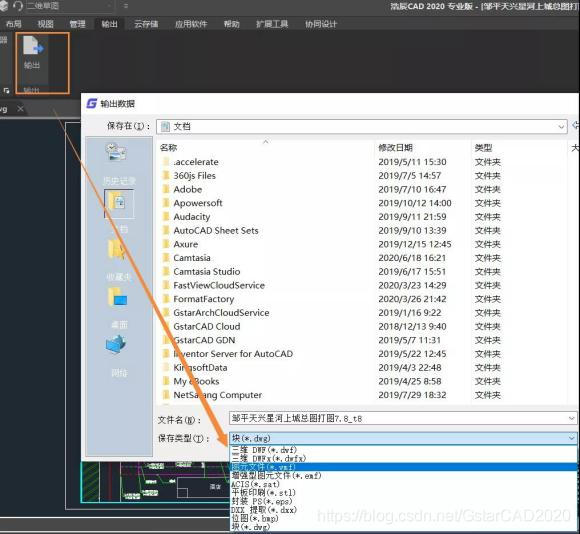Expand the 文件名 filename dropdown arrow
The height and width of the screenshot is (534, 580).
(571, 418)
